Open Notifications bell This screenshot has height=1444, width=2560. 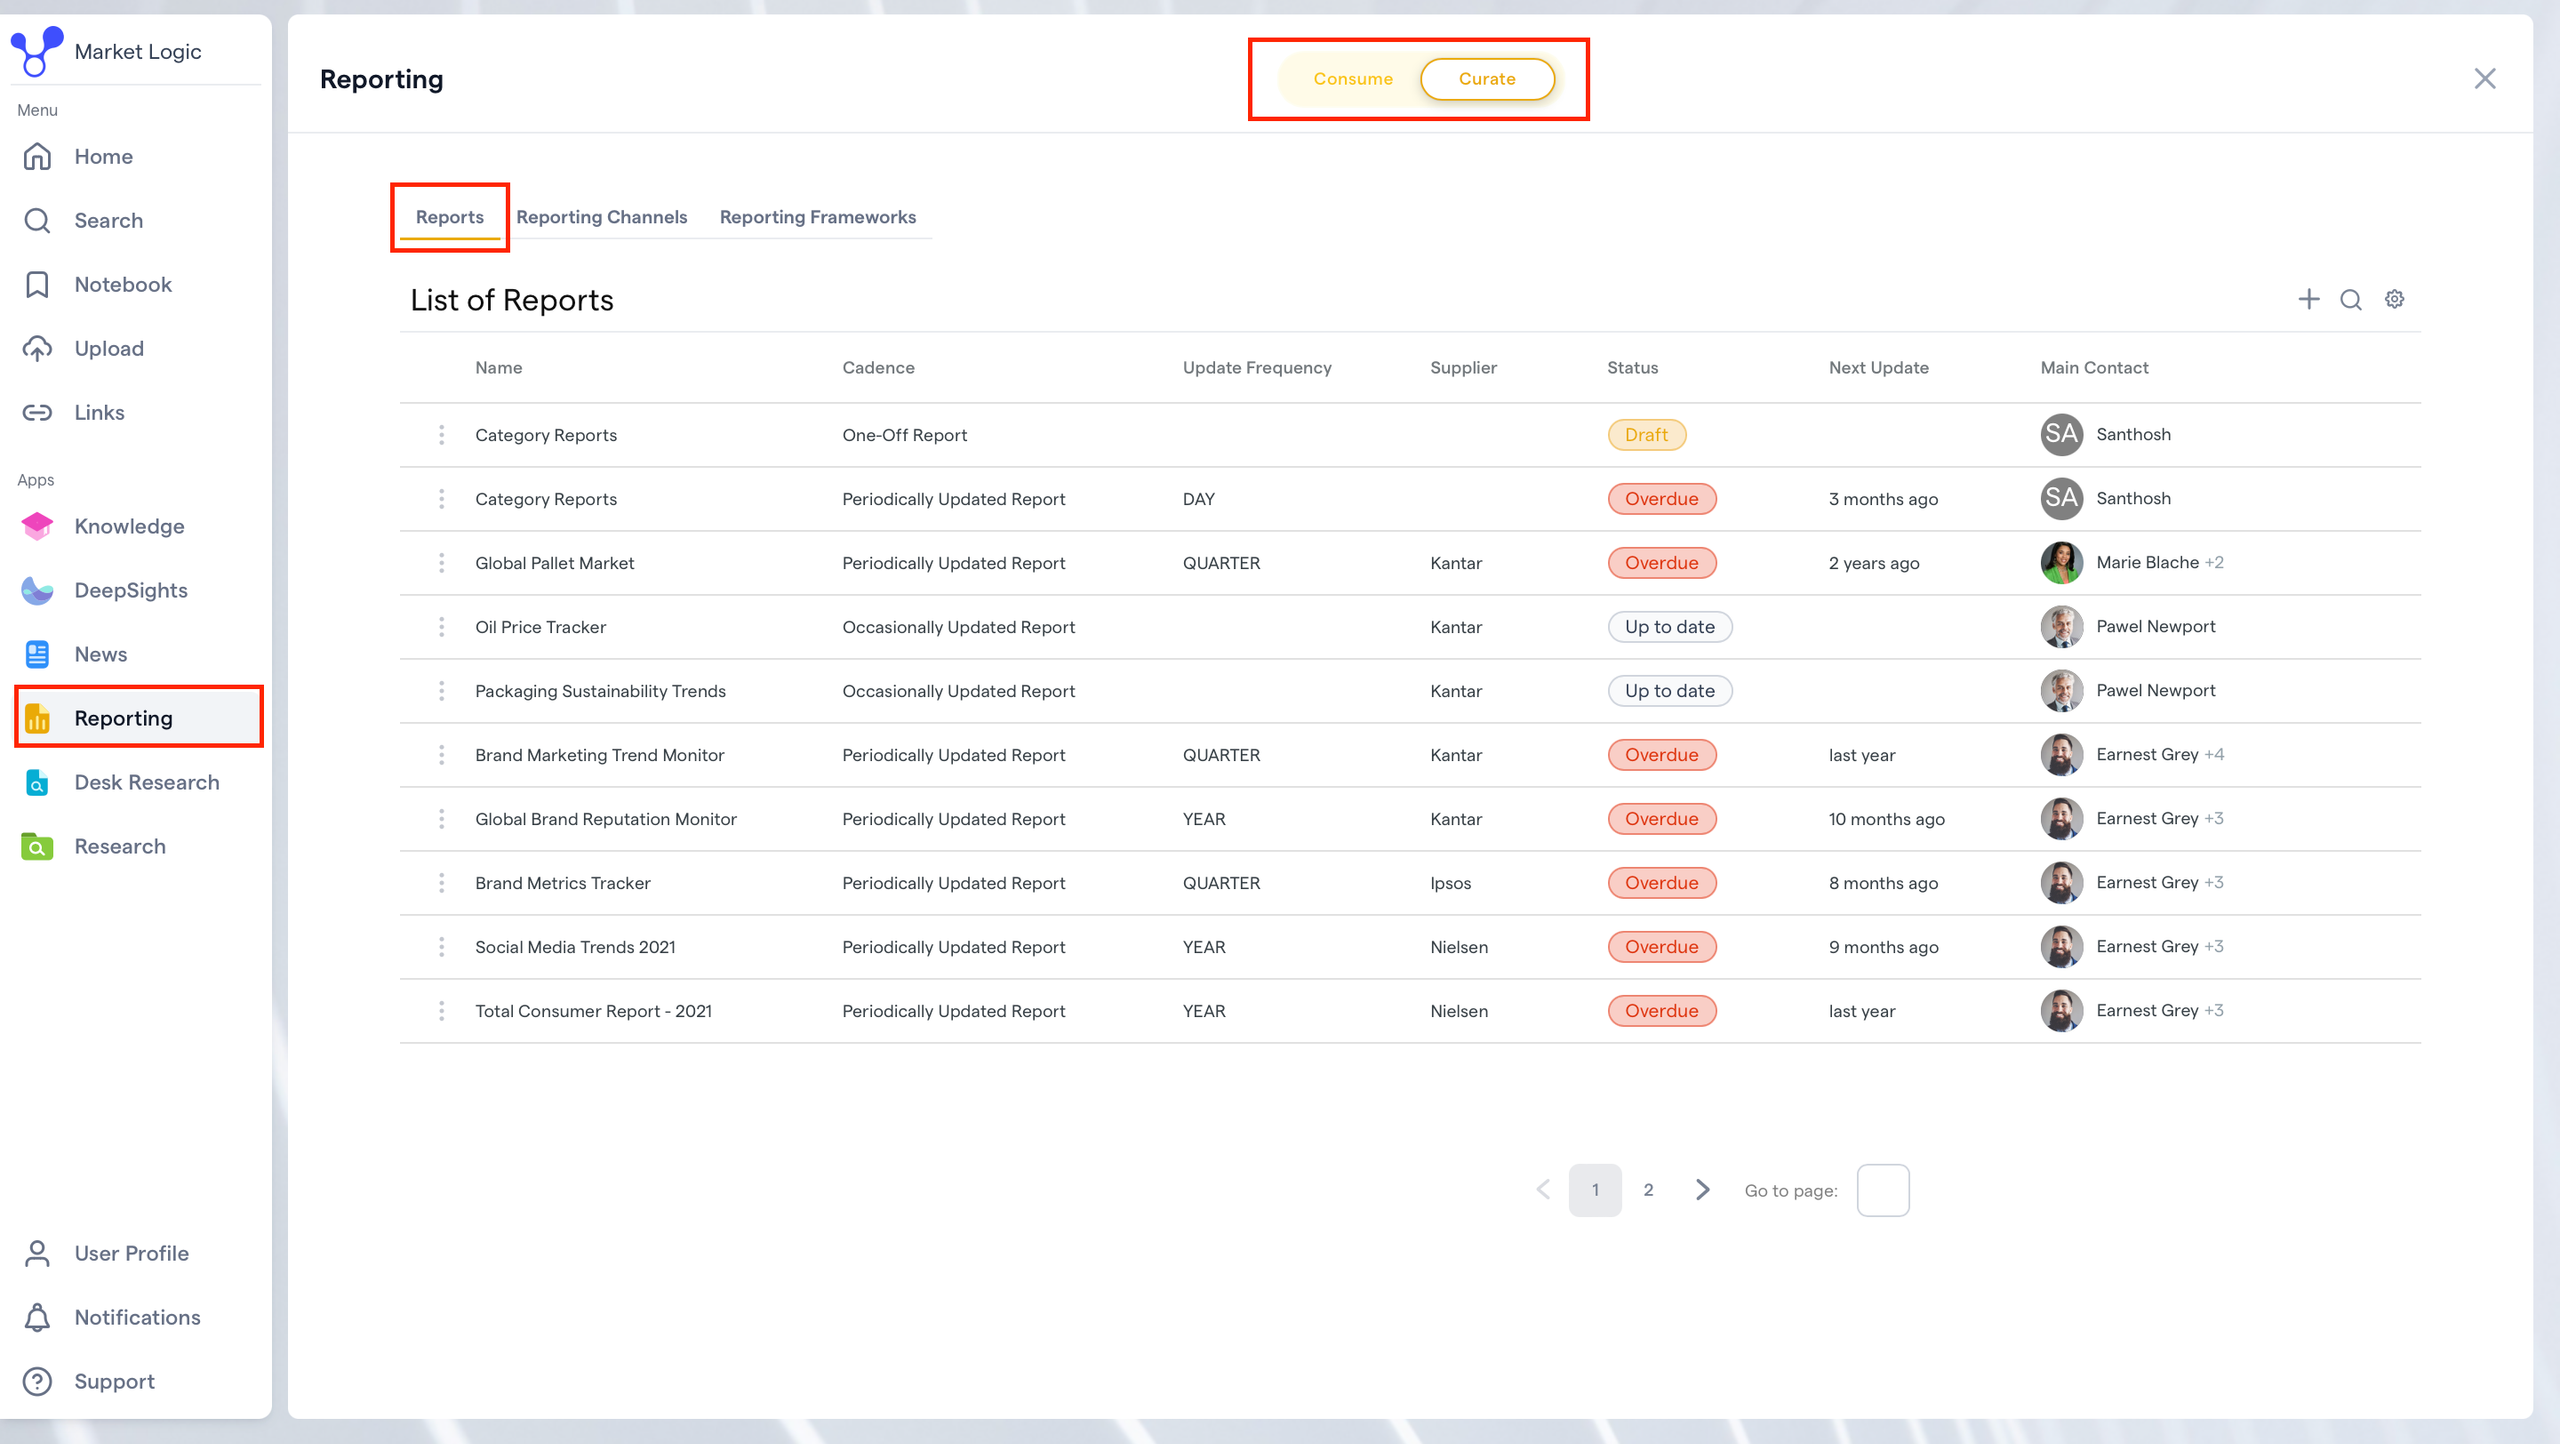click(x=136, y=1317)
